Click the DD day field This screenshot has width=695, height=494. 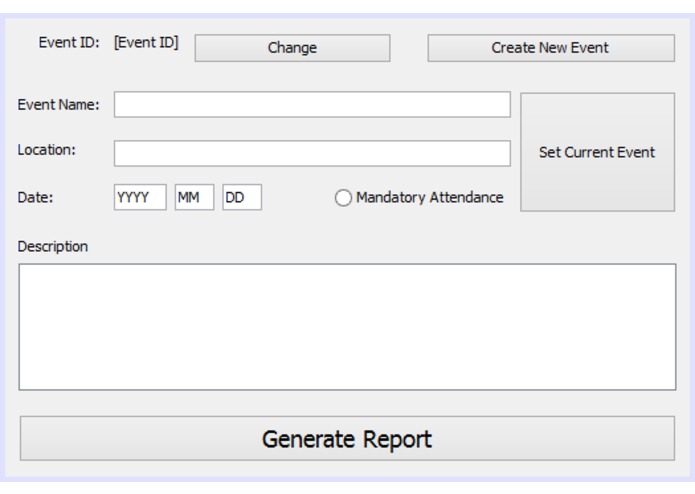pos(242,197)
